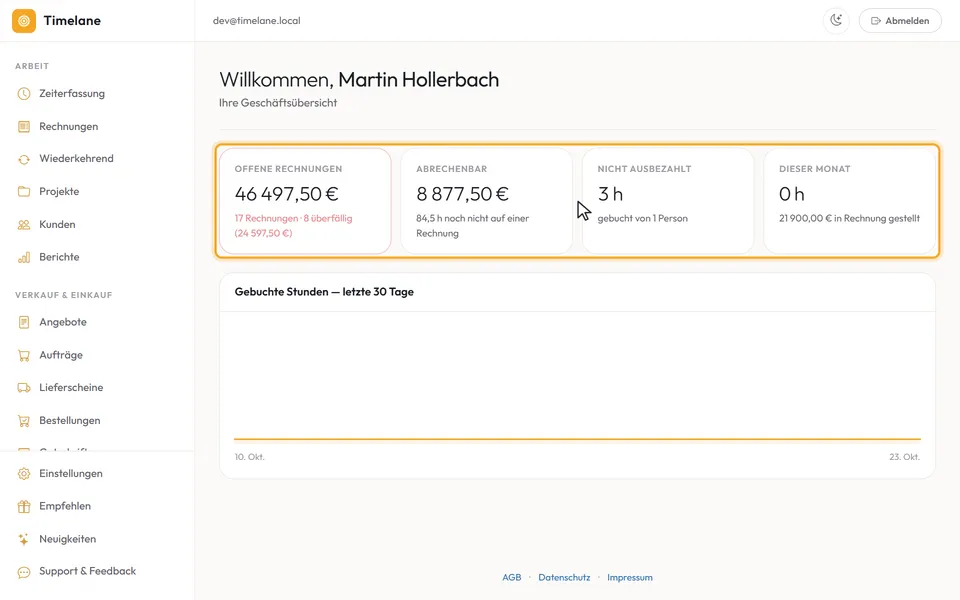Click the Timelane logo icon
This screenshot has width=960, height=600.
24,21
